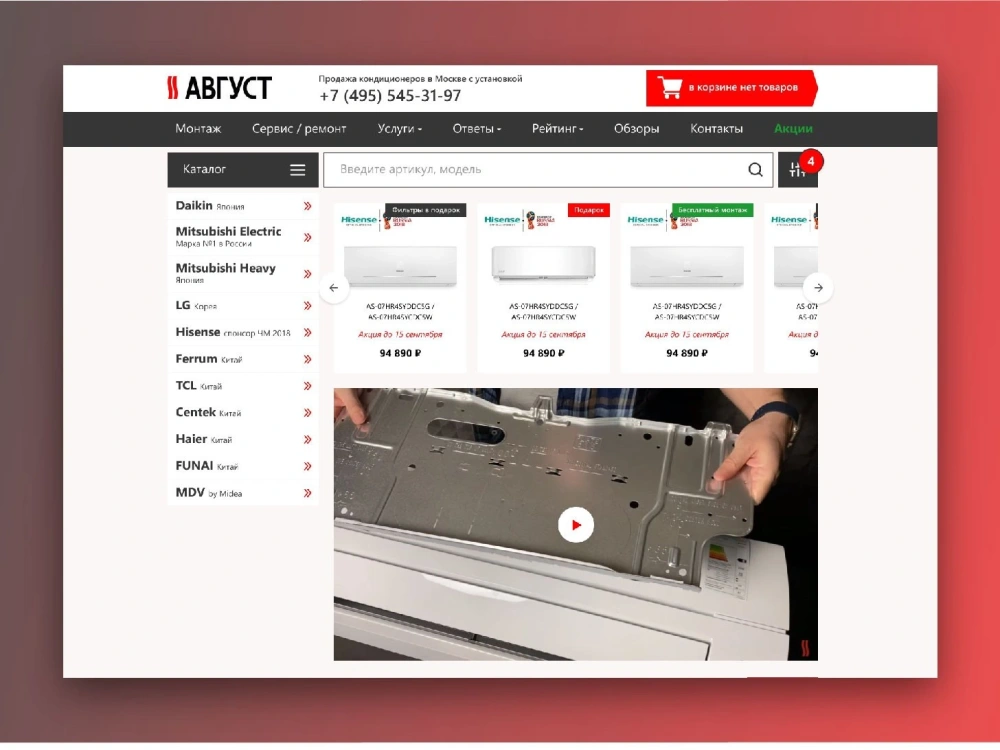The image size is (1000, 750).
Task: Click the red badge showing 4
Action: pos(811,161)
